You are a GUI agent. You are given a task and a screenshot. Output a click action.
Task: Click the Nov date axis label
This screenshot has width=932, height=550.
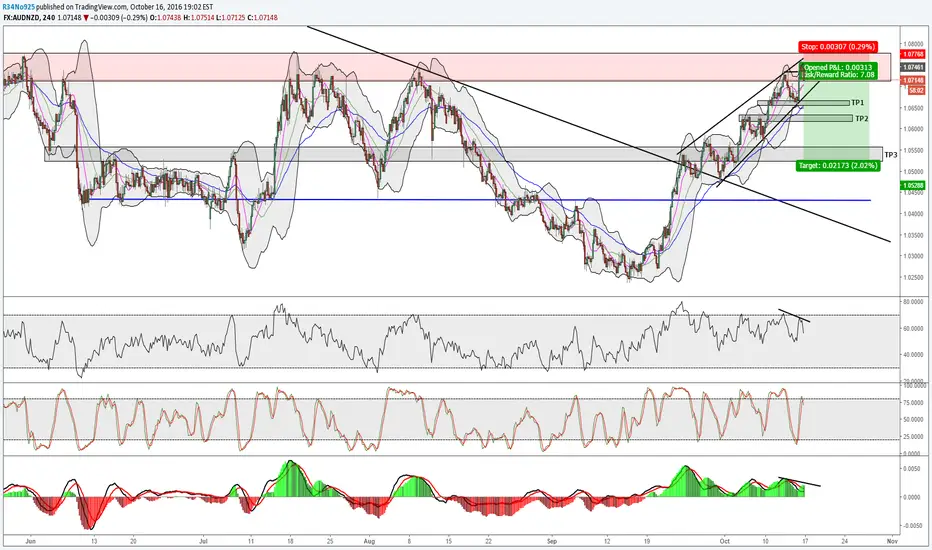point(892,542)
